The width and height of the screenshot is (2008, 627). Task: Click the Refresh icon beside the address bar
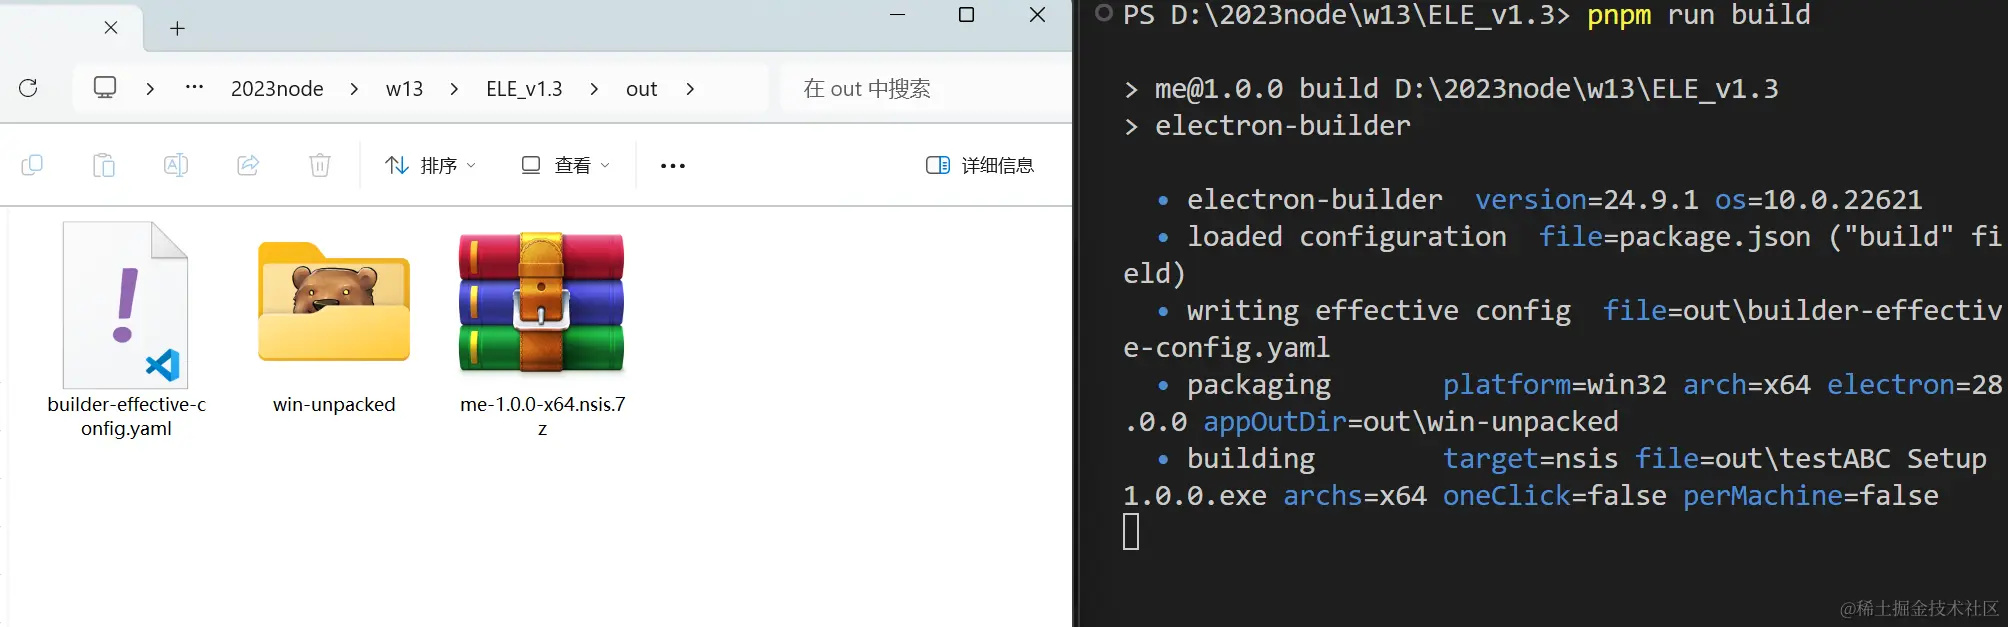[x=28, y=88]
